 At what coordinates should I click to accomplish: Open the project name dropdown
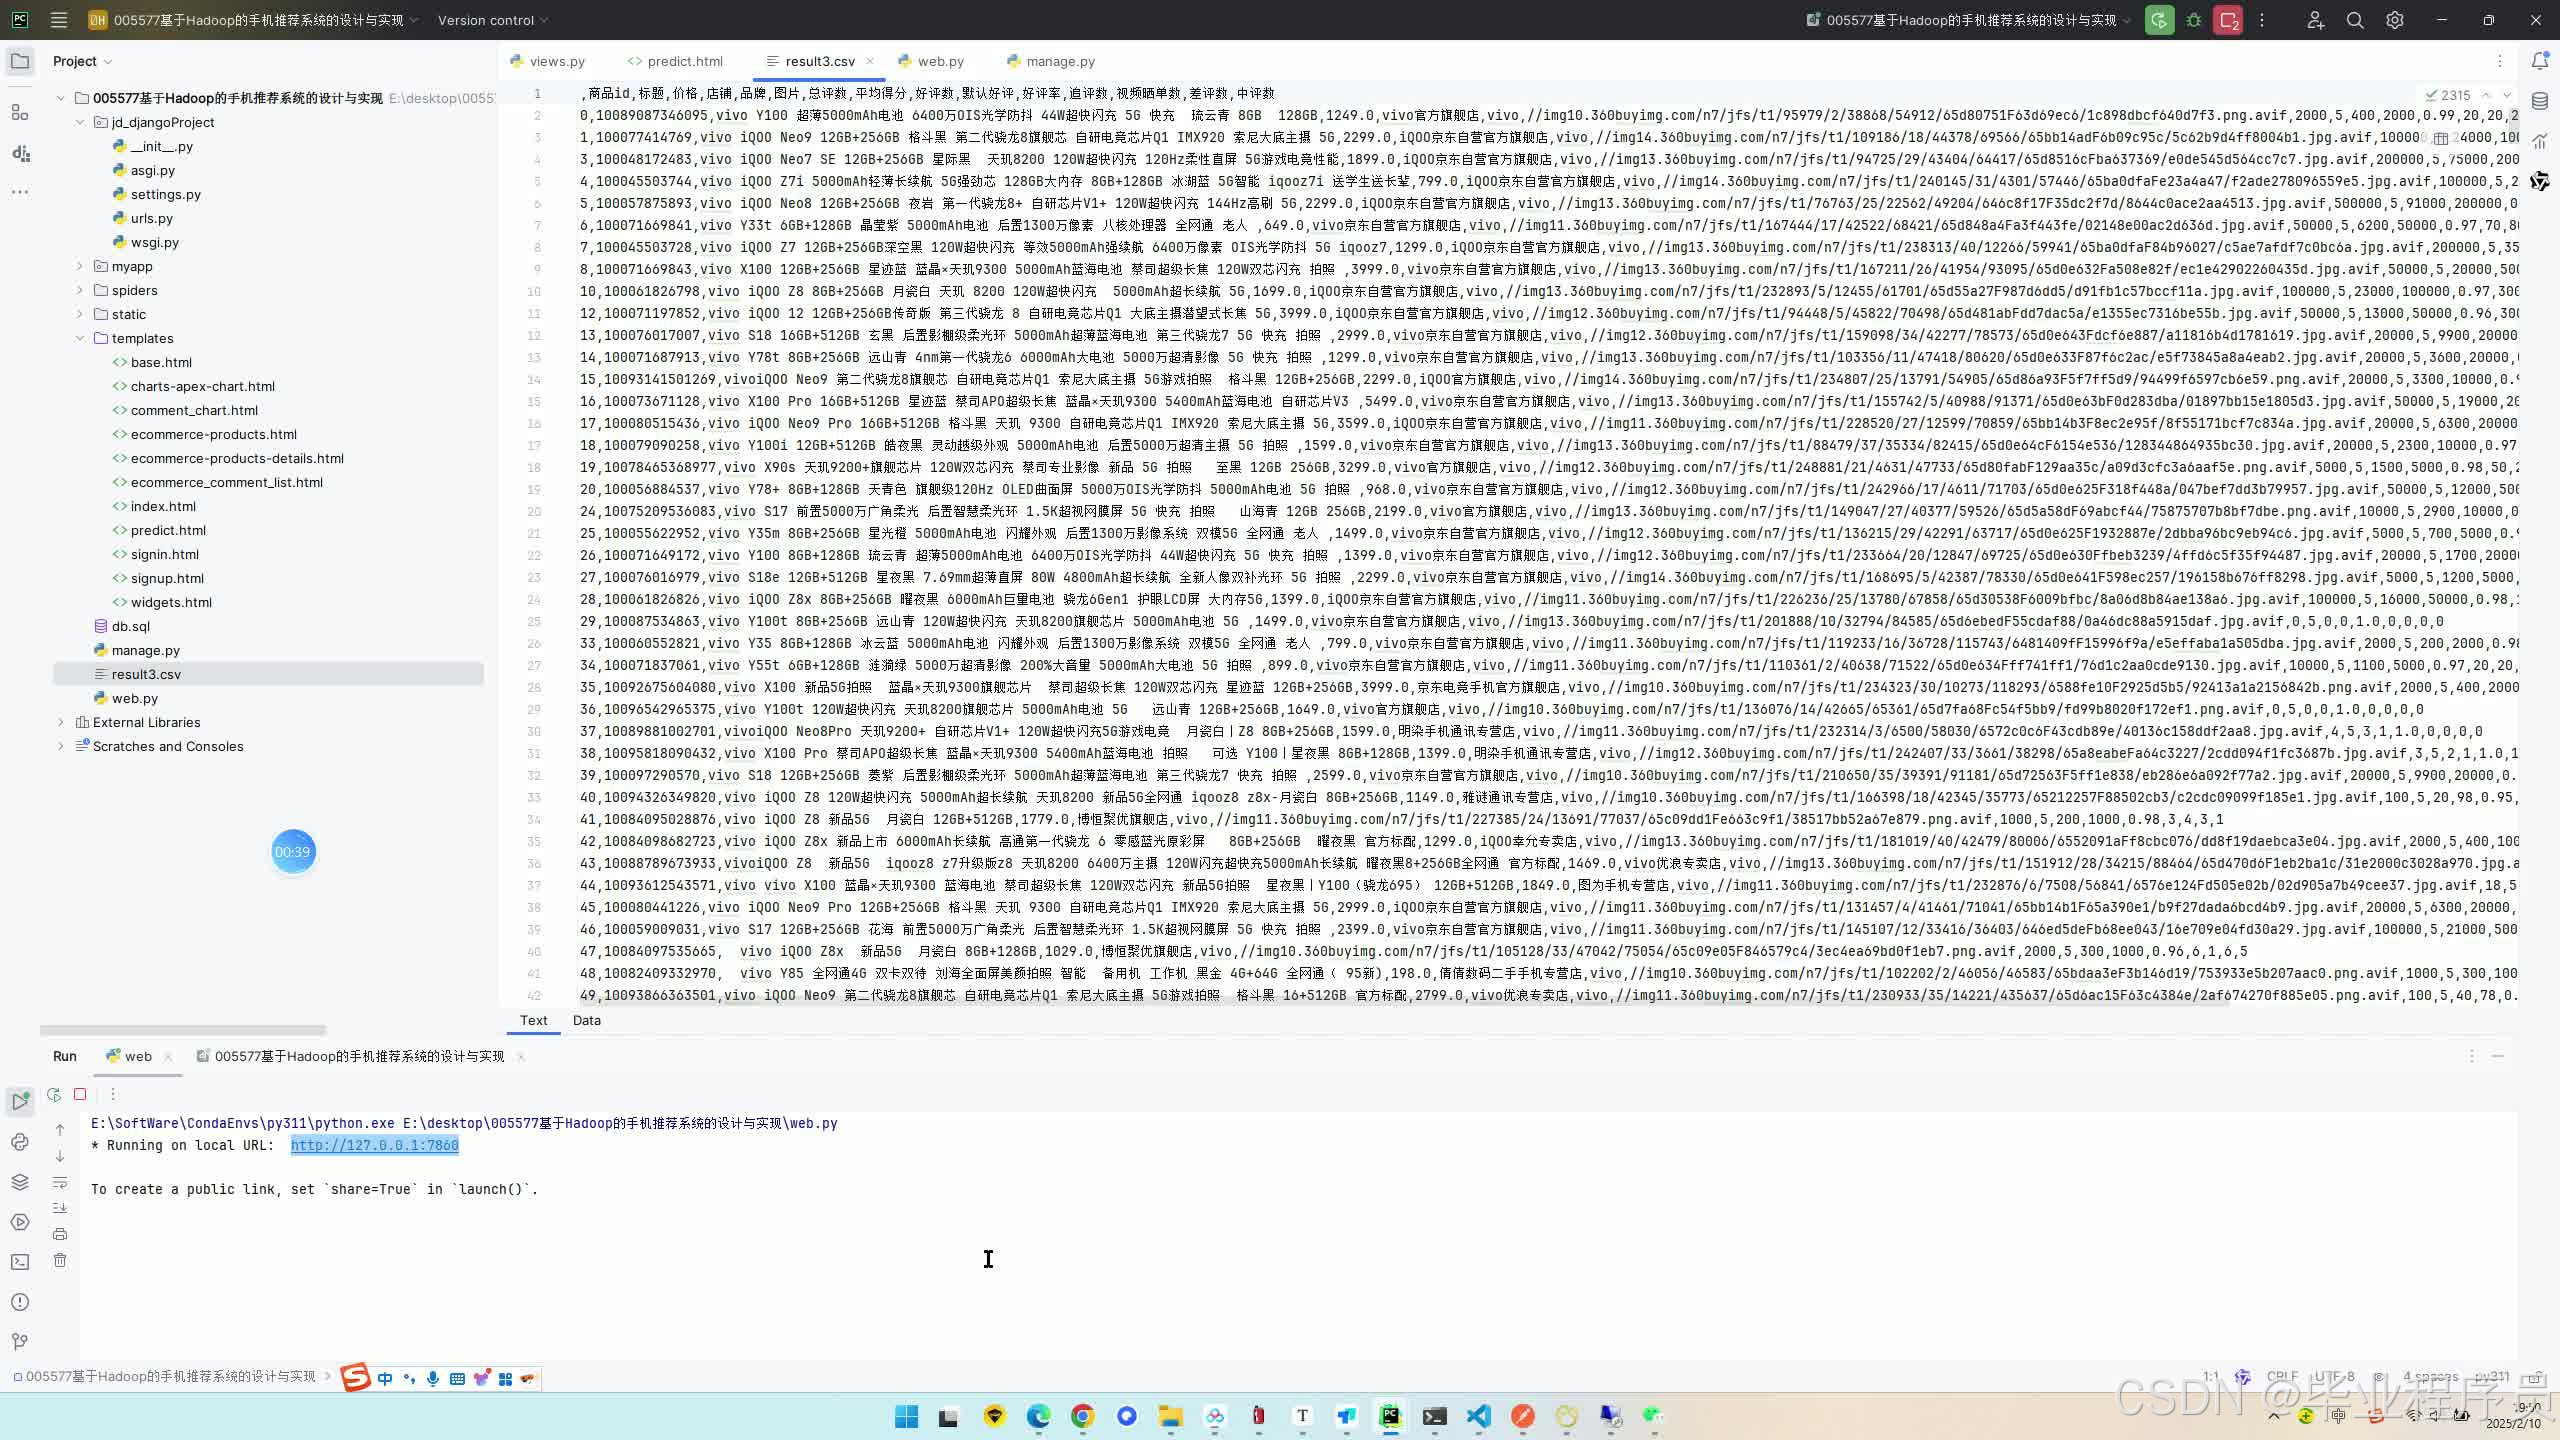pyautogui.click(x=254, y=20)
